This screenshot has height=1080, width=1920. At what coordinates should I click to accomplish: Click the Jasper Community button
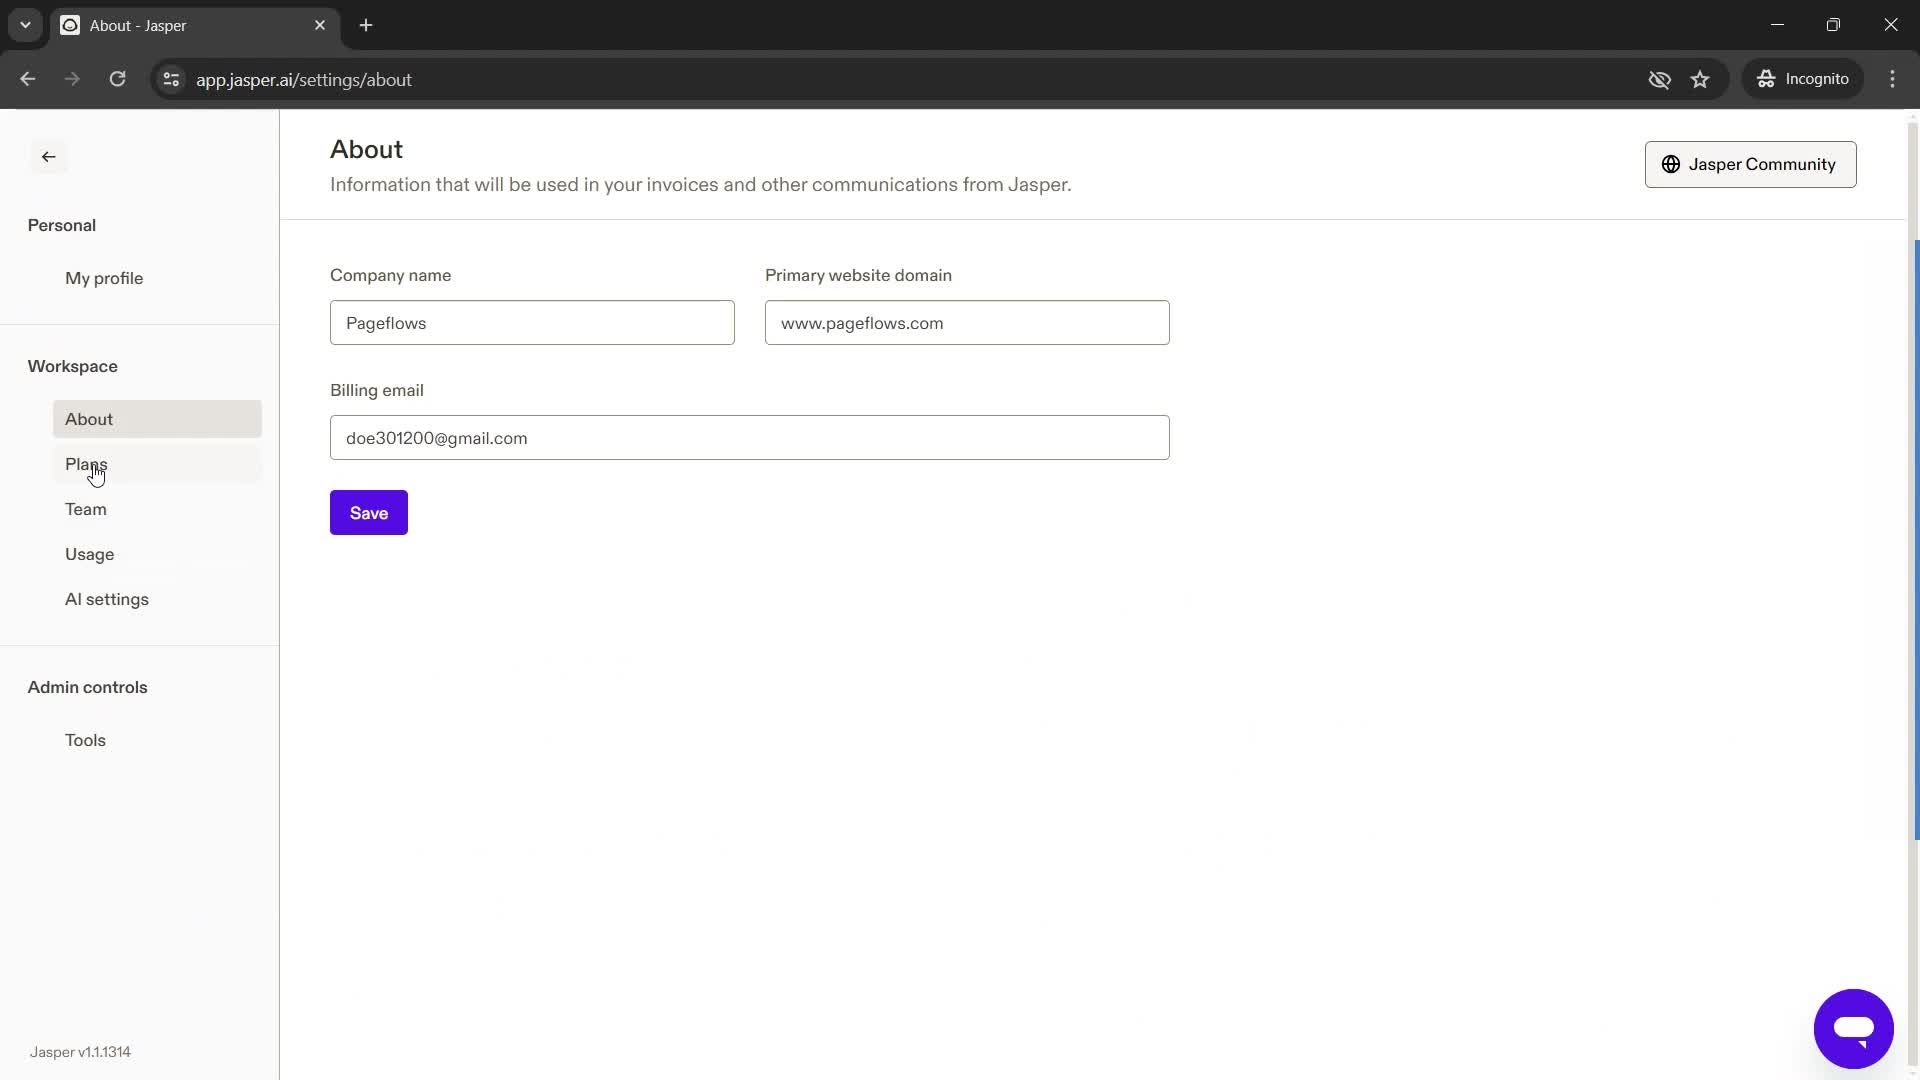(1751, 164)
